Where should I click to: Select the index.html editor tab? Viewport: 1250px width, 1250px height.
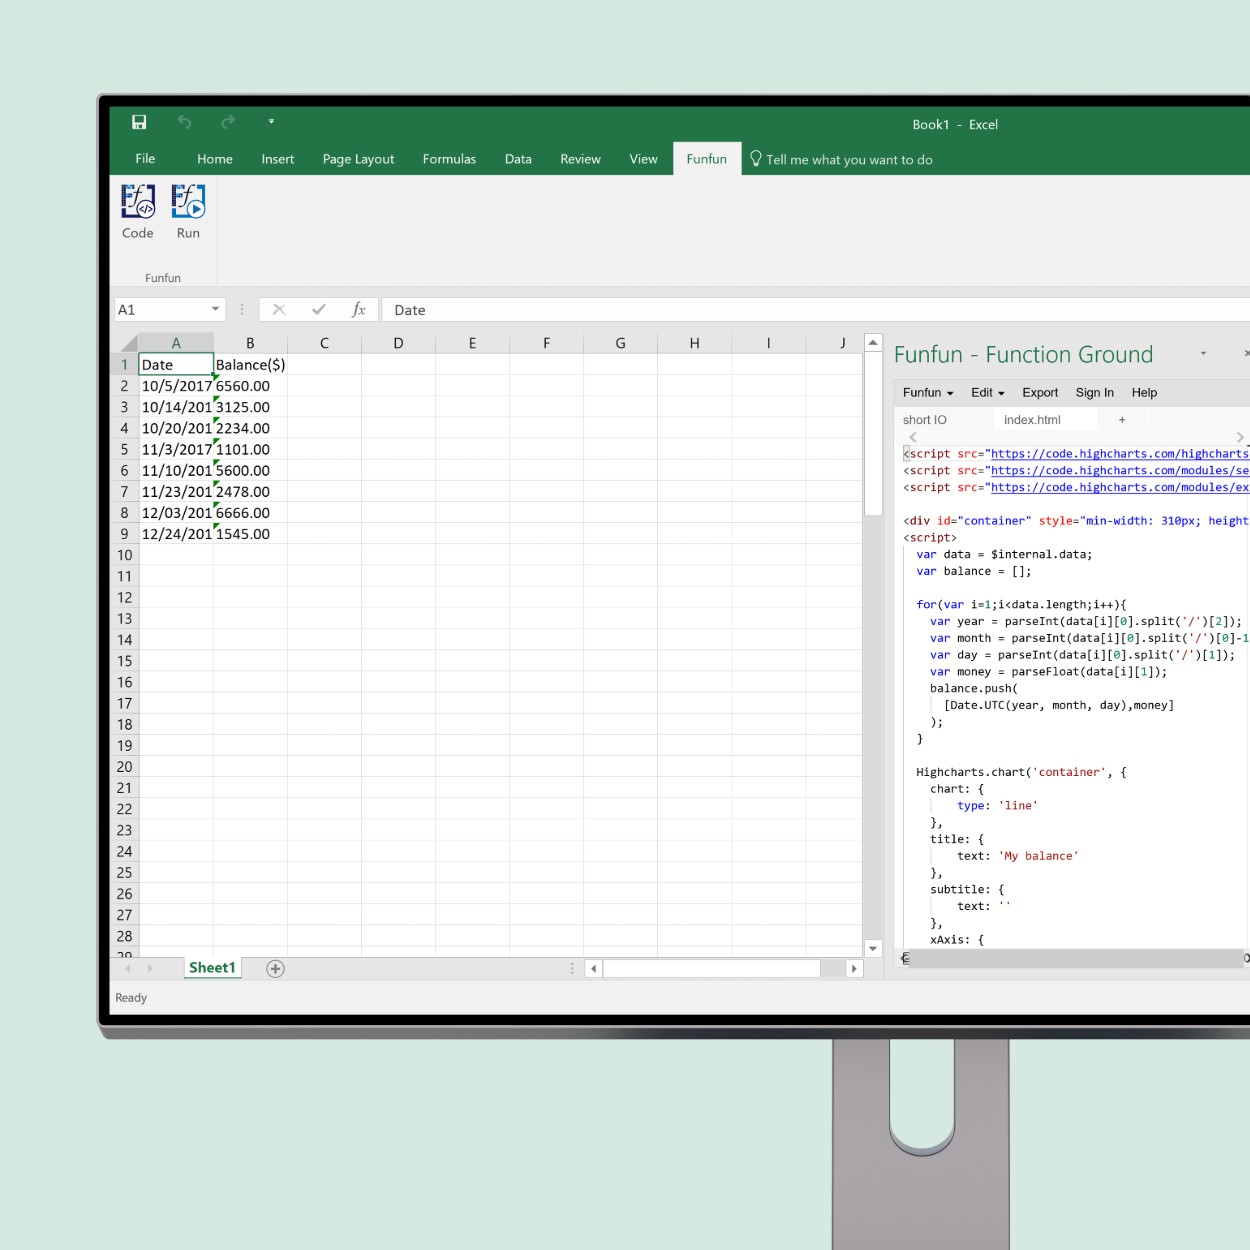(x=1032, y=420)
